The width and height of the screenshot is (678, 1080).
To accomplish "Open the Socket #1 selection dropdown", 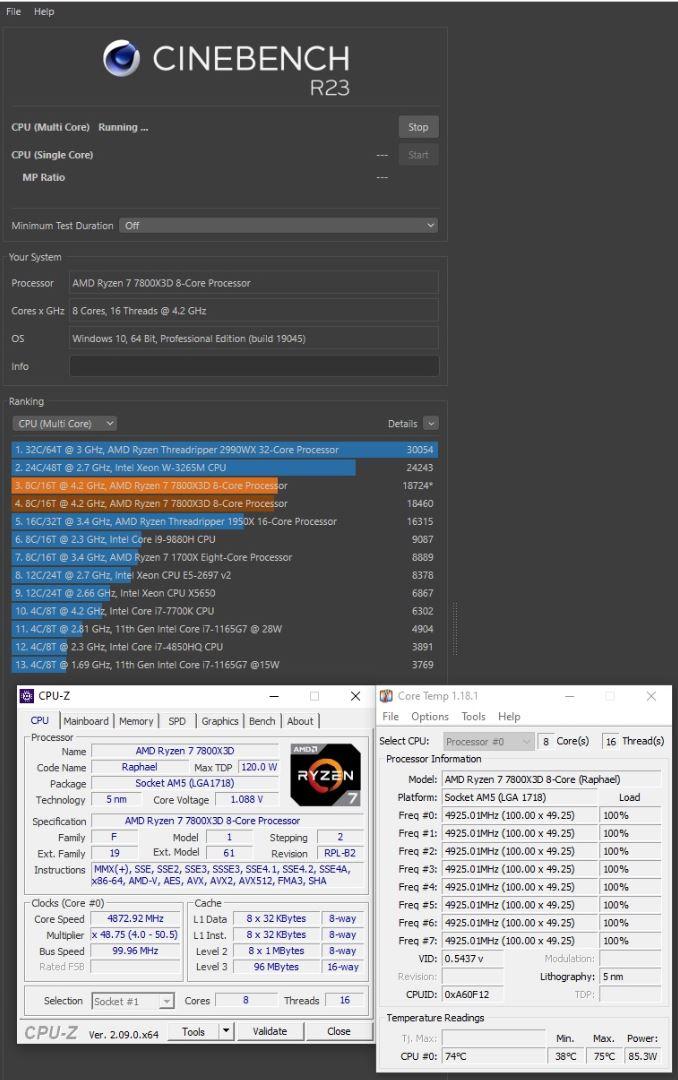I will [x=133, y=1001].
